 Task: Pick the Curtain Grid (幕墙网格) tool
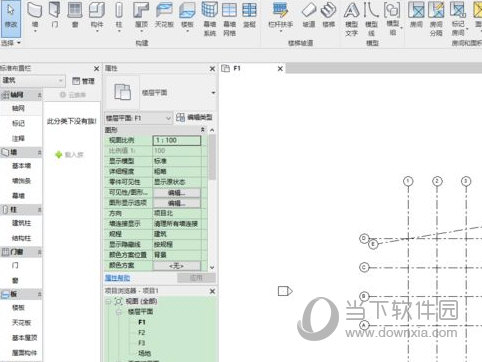(229, 19)
